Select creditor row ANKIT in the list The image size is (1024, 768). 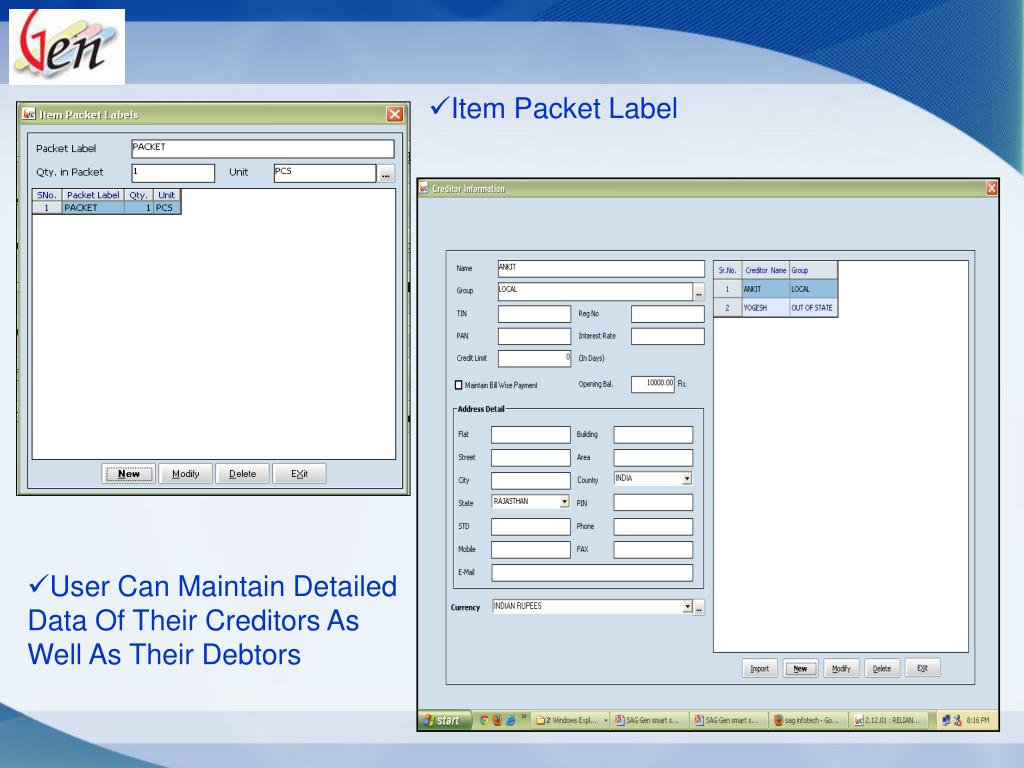[775, 289]
